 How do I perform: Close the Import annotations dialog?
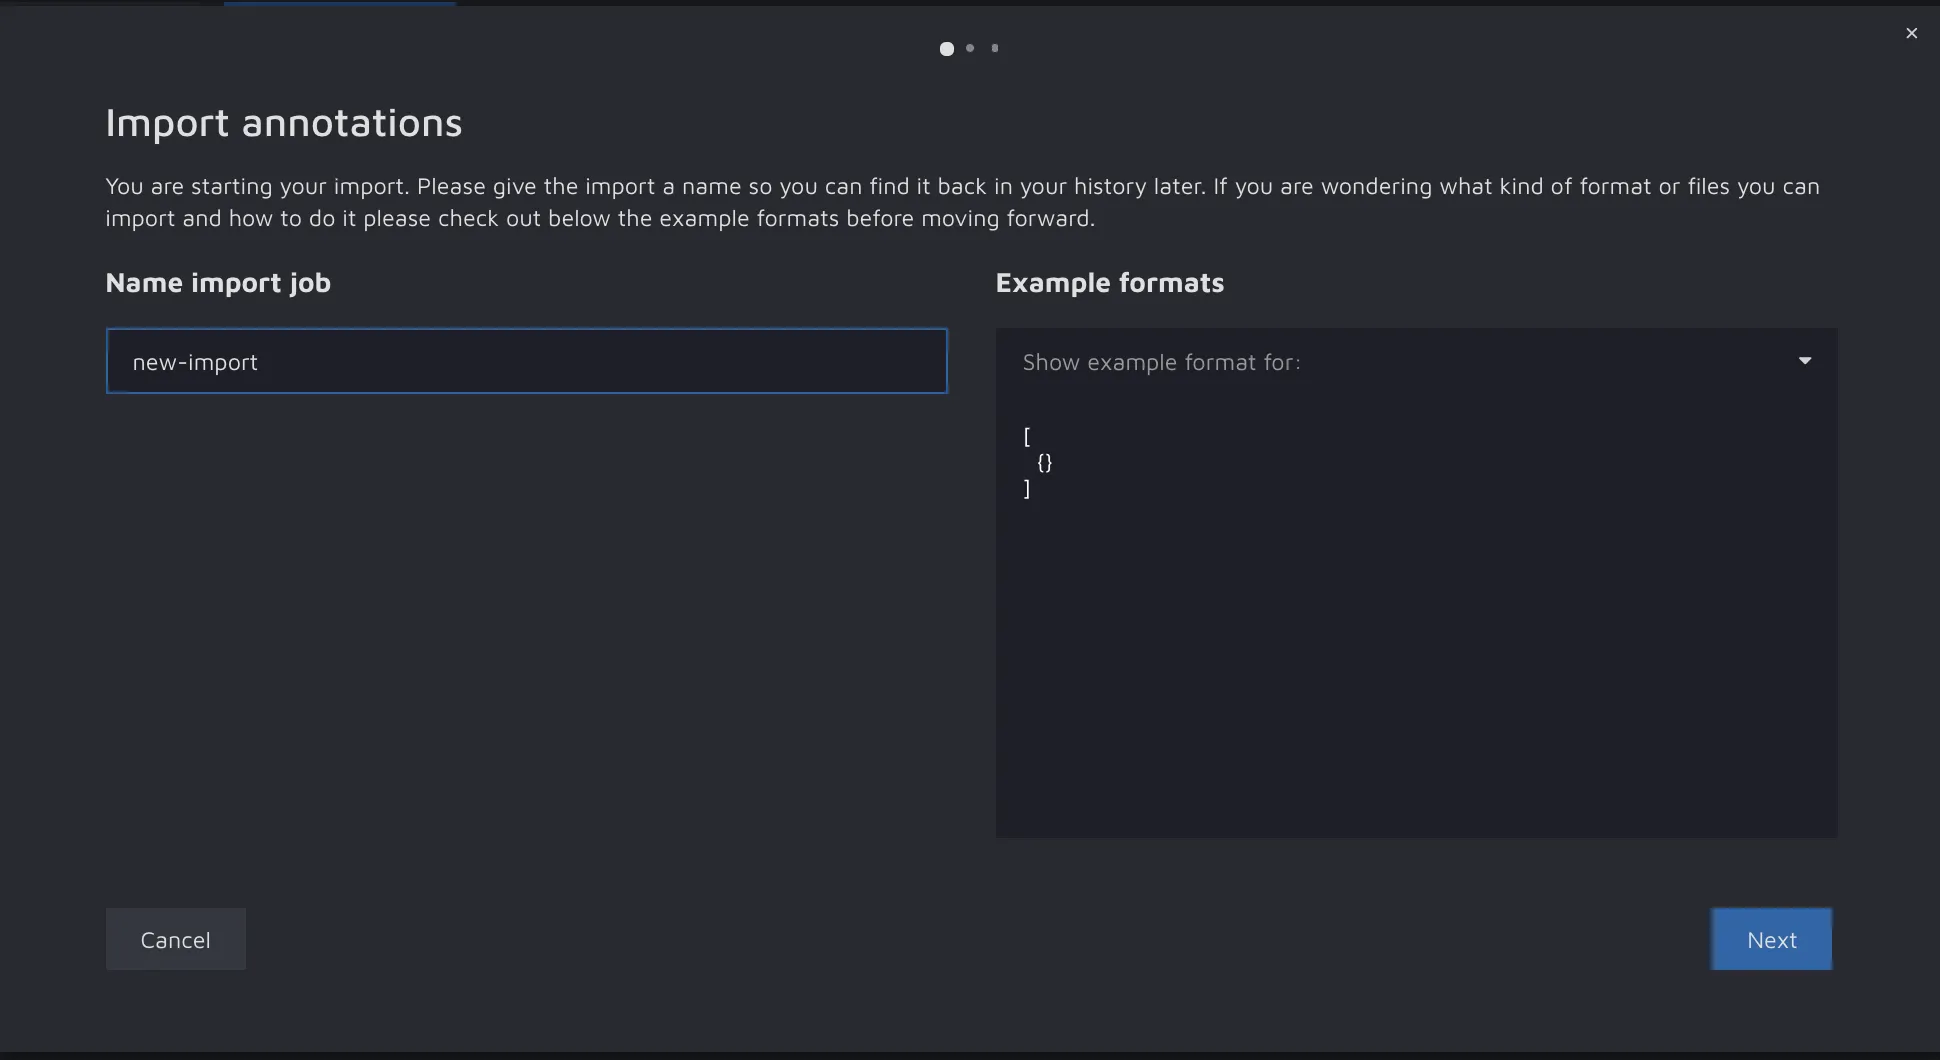tap(1911, 33)
